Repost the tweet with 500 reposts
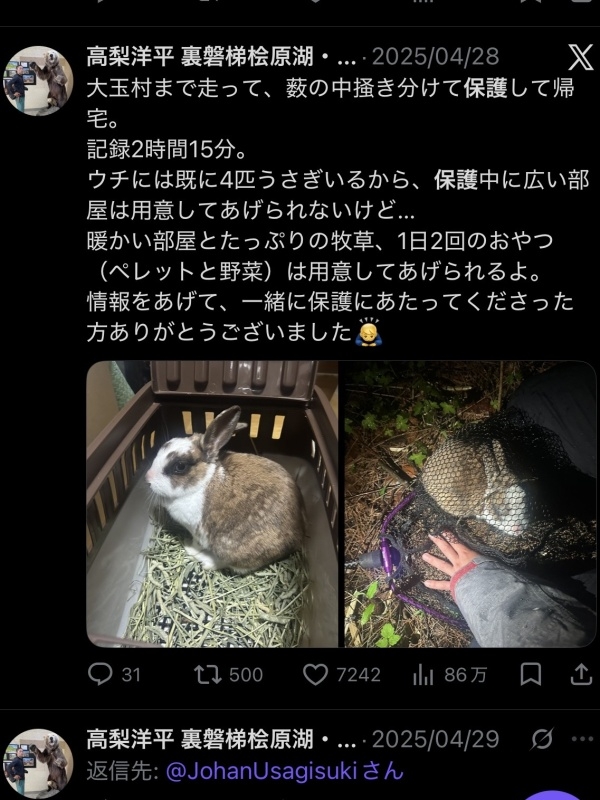600x800 pixels. tap(208, 674)
